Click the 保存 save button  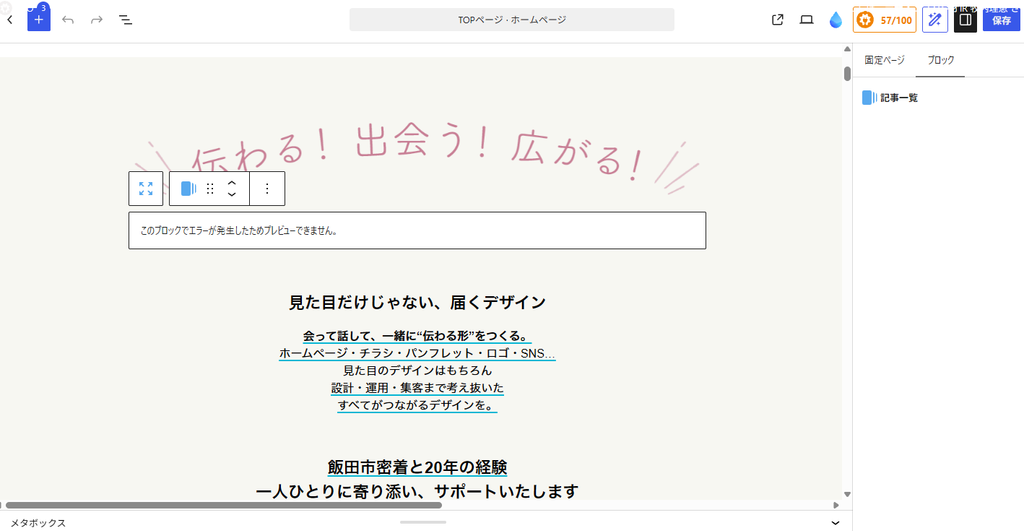click(x=1001, y=20)
